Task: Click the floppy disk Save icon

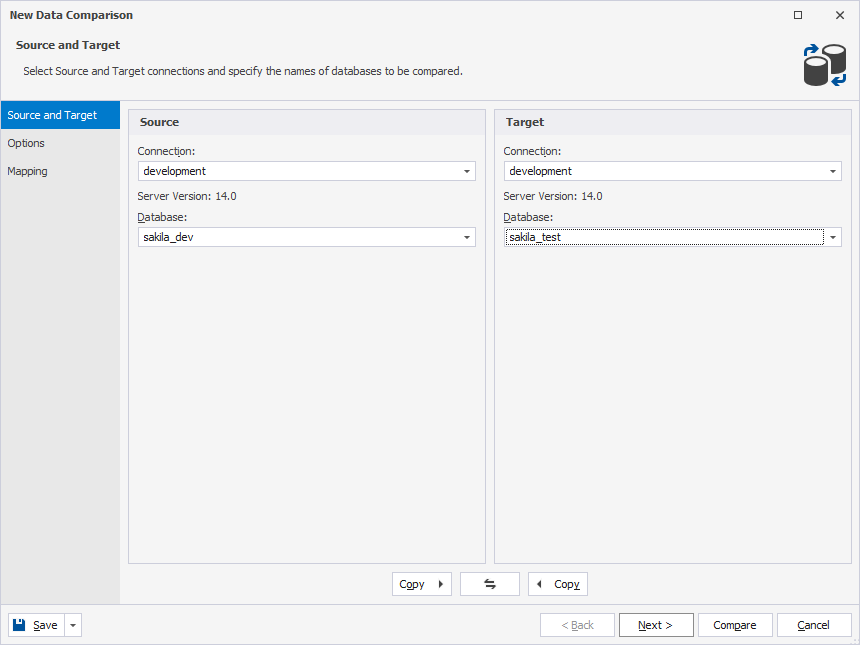Action: click(19, 624)
